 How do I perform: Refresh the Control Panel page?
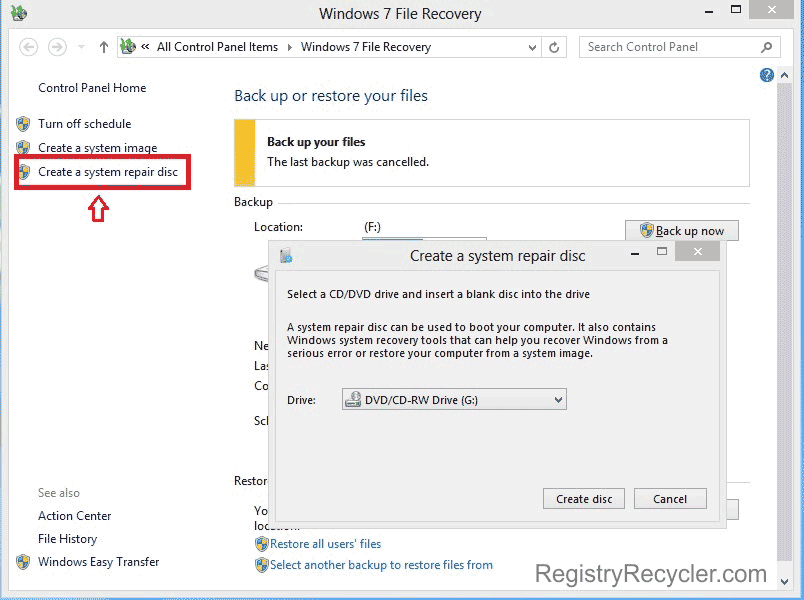coord(554,47)
